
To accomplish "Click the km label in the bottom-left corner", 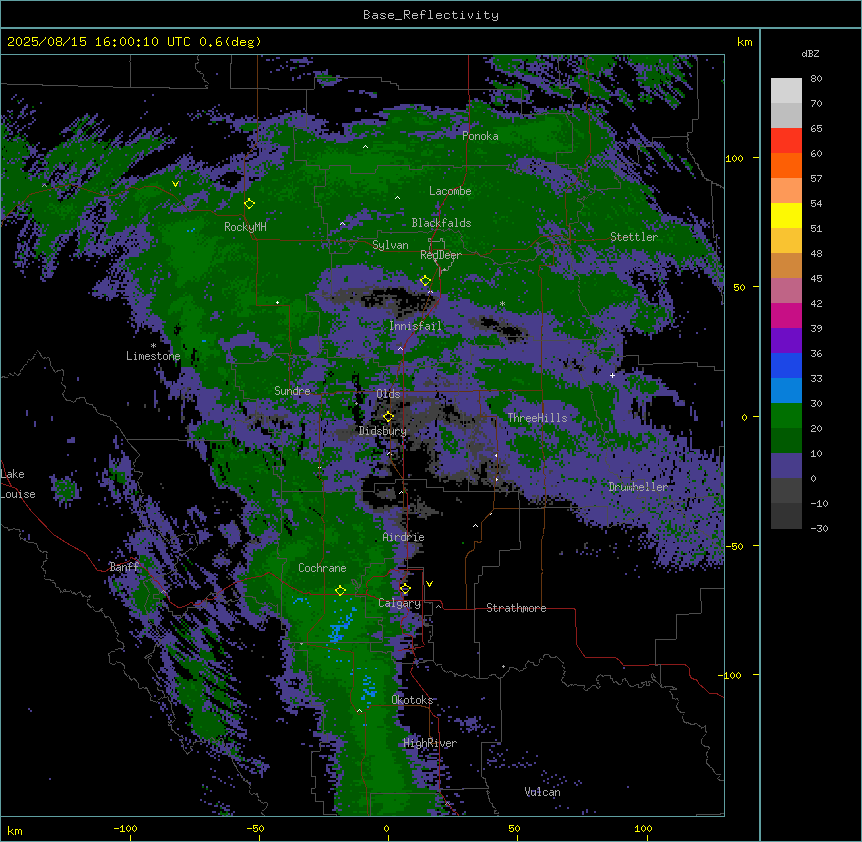I will tap(15, 830).
